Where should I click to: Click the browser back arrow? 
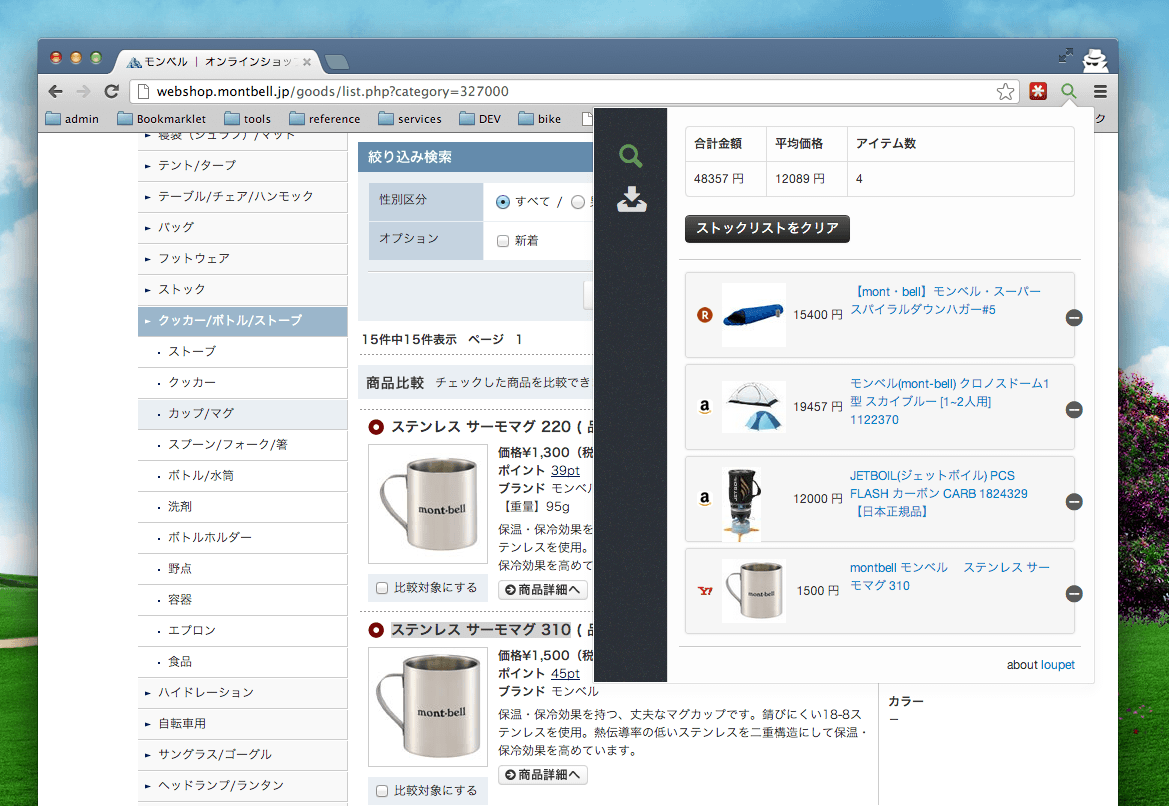pyautogui.click(x=55, y=91)
